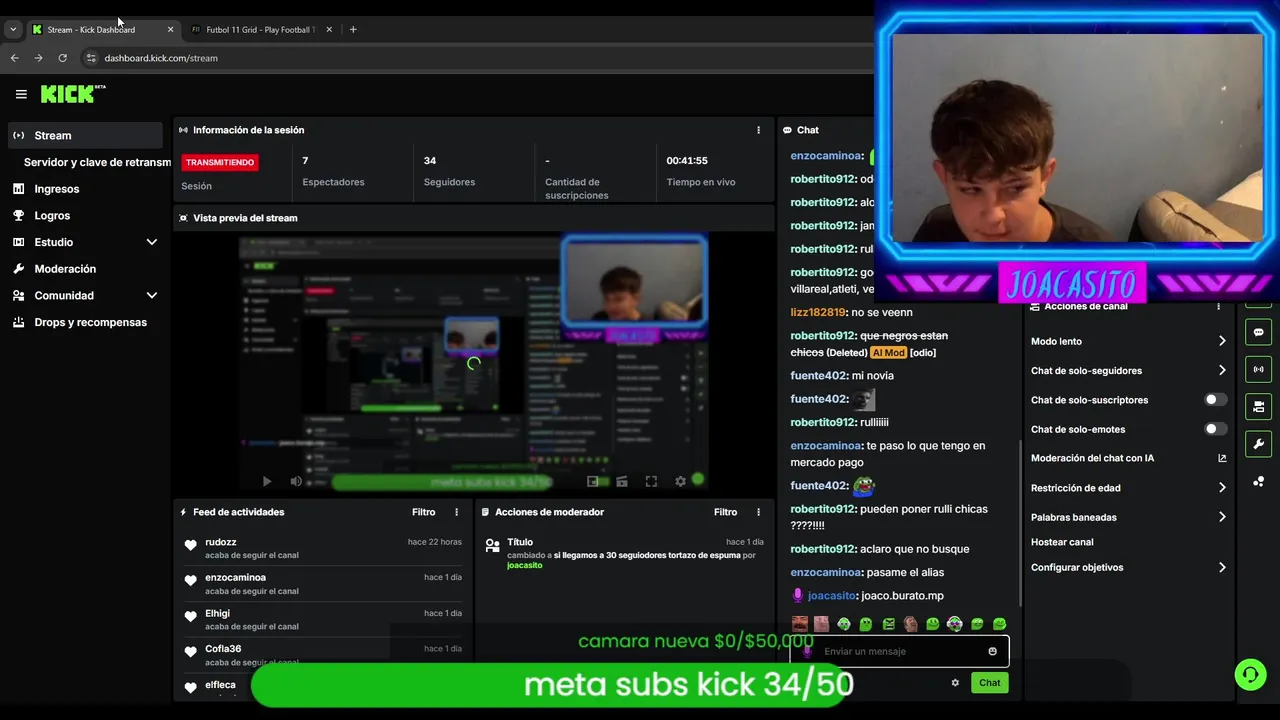Open the emoji picker in message box

tap(992, 651)
